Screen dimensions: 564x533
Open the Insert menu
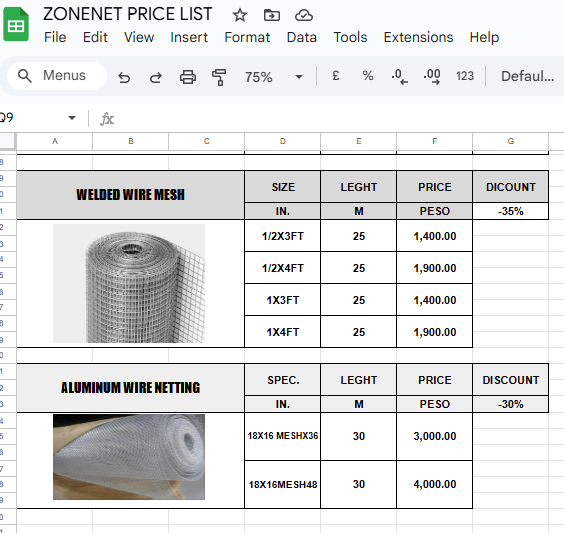(x=189, y=37)
